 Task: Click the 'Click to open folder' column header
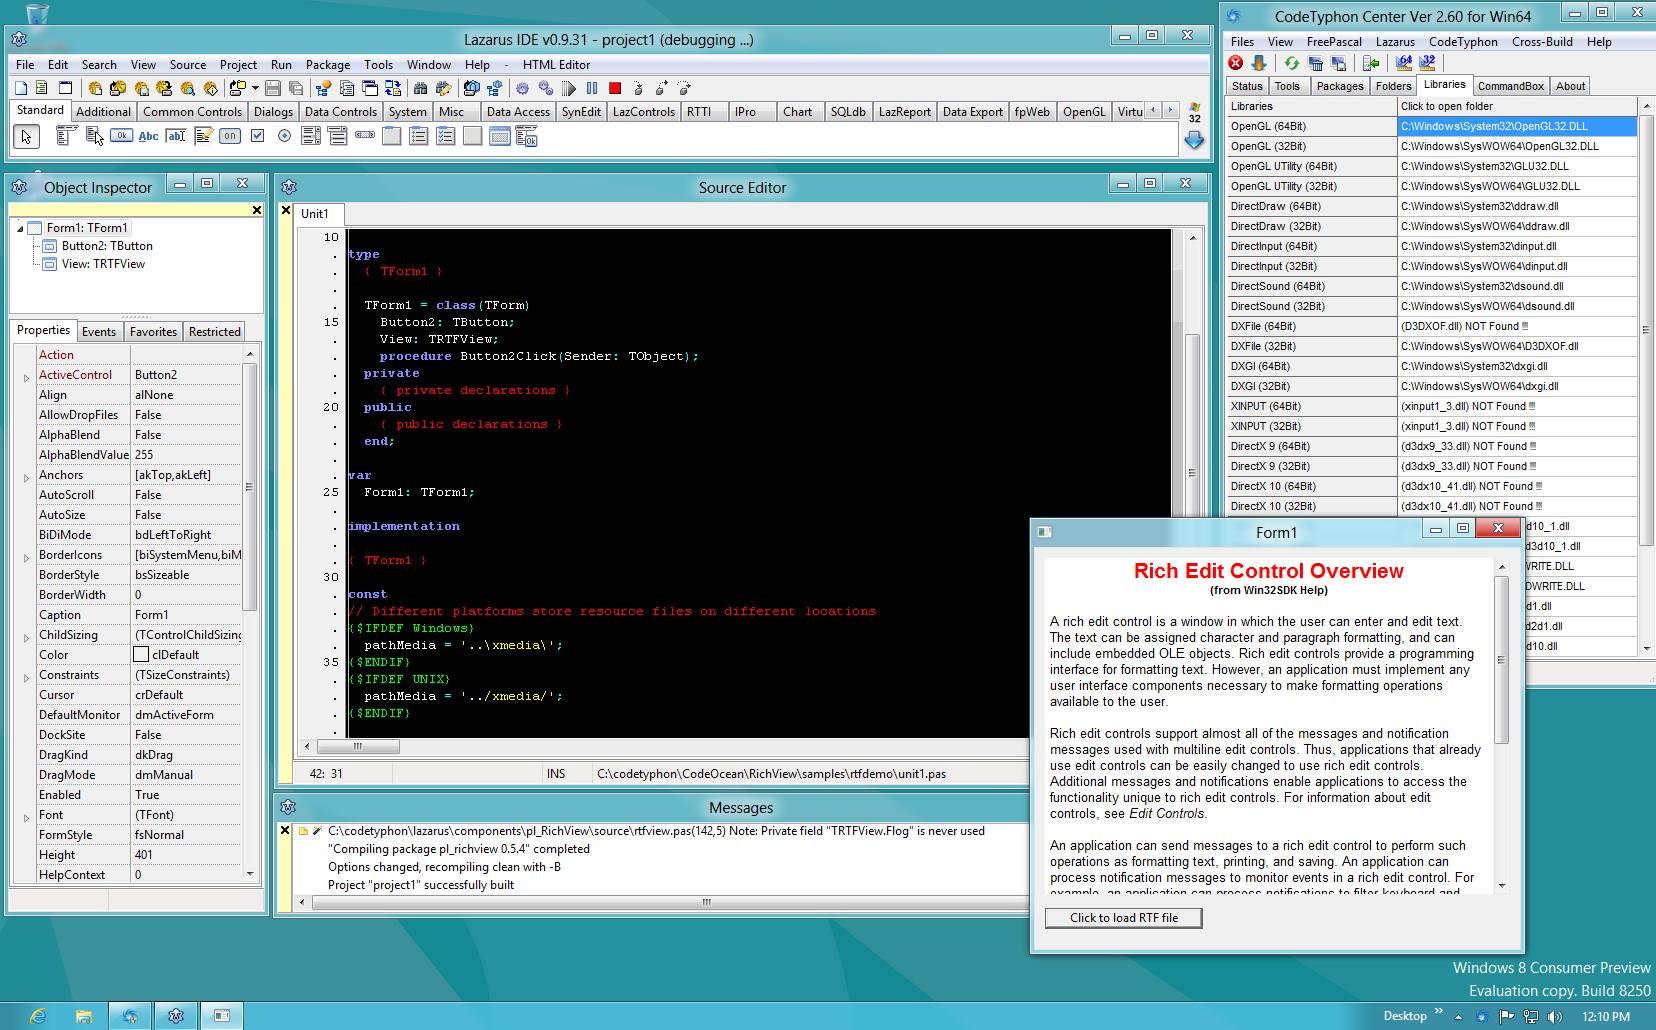(1516, 106)
